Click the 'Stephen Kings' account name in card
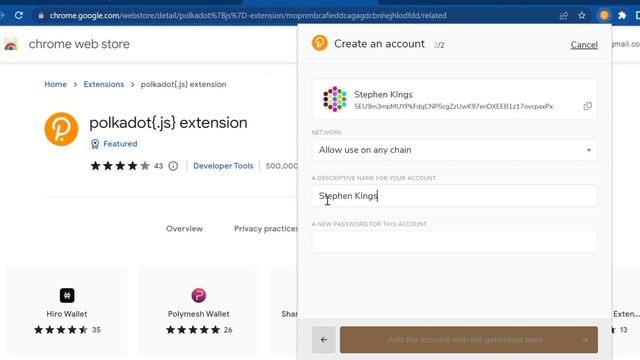 383,94
